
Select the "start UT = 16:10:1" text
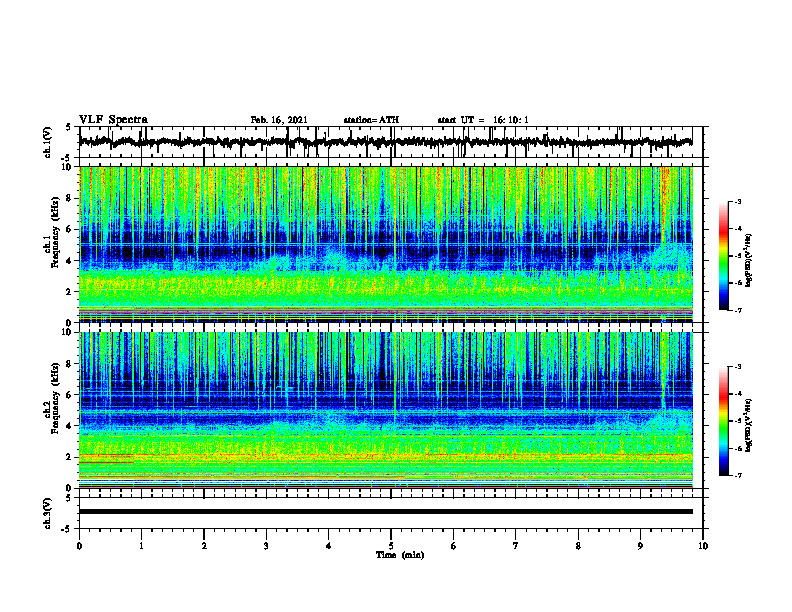[483, 120]
